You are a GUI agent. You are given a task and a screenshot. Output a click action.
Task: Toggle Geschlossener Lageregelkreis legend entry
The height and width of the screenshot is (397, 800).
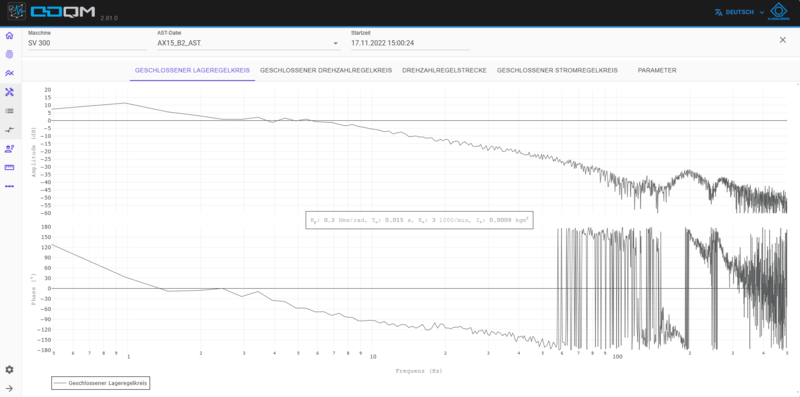pyautogui.click(x=101, y=383)
